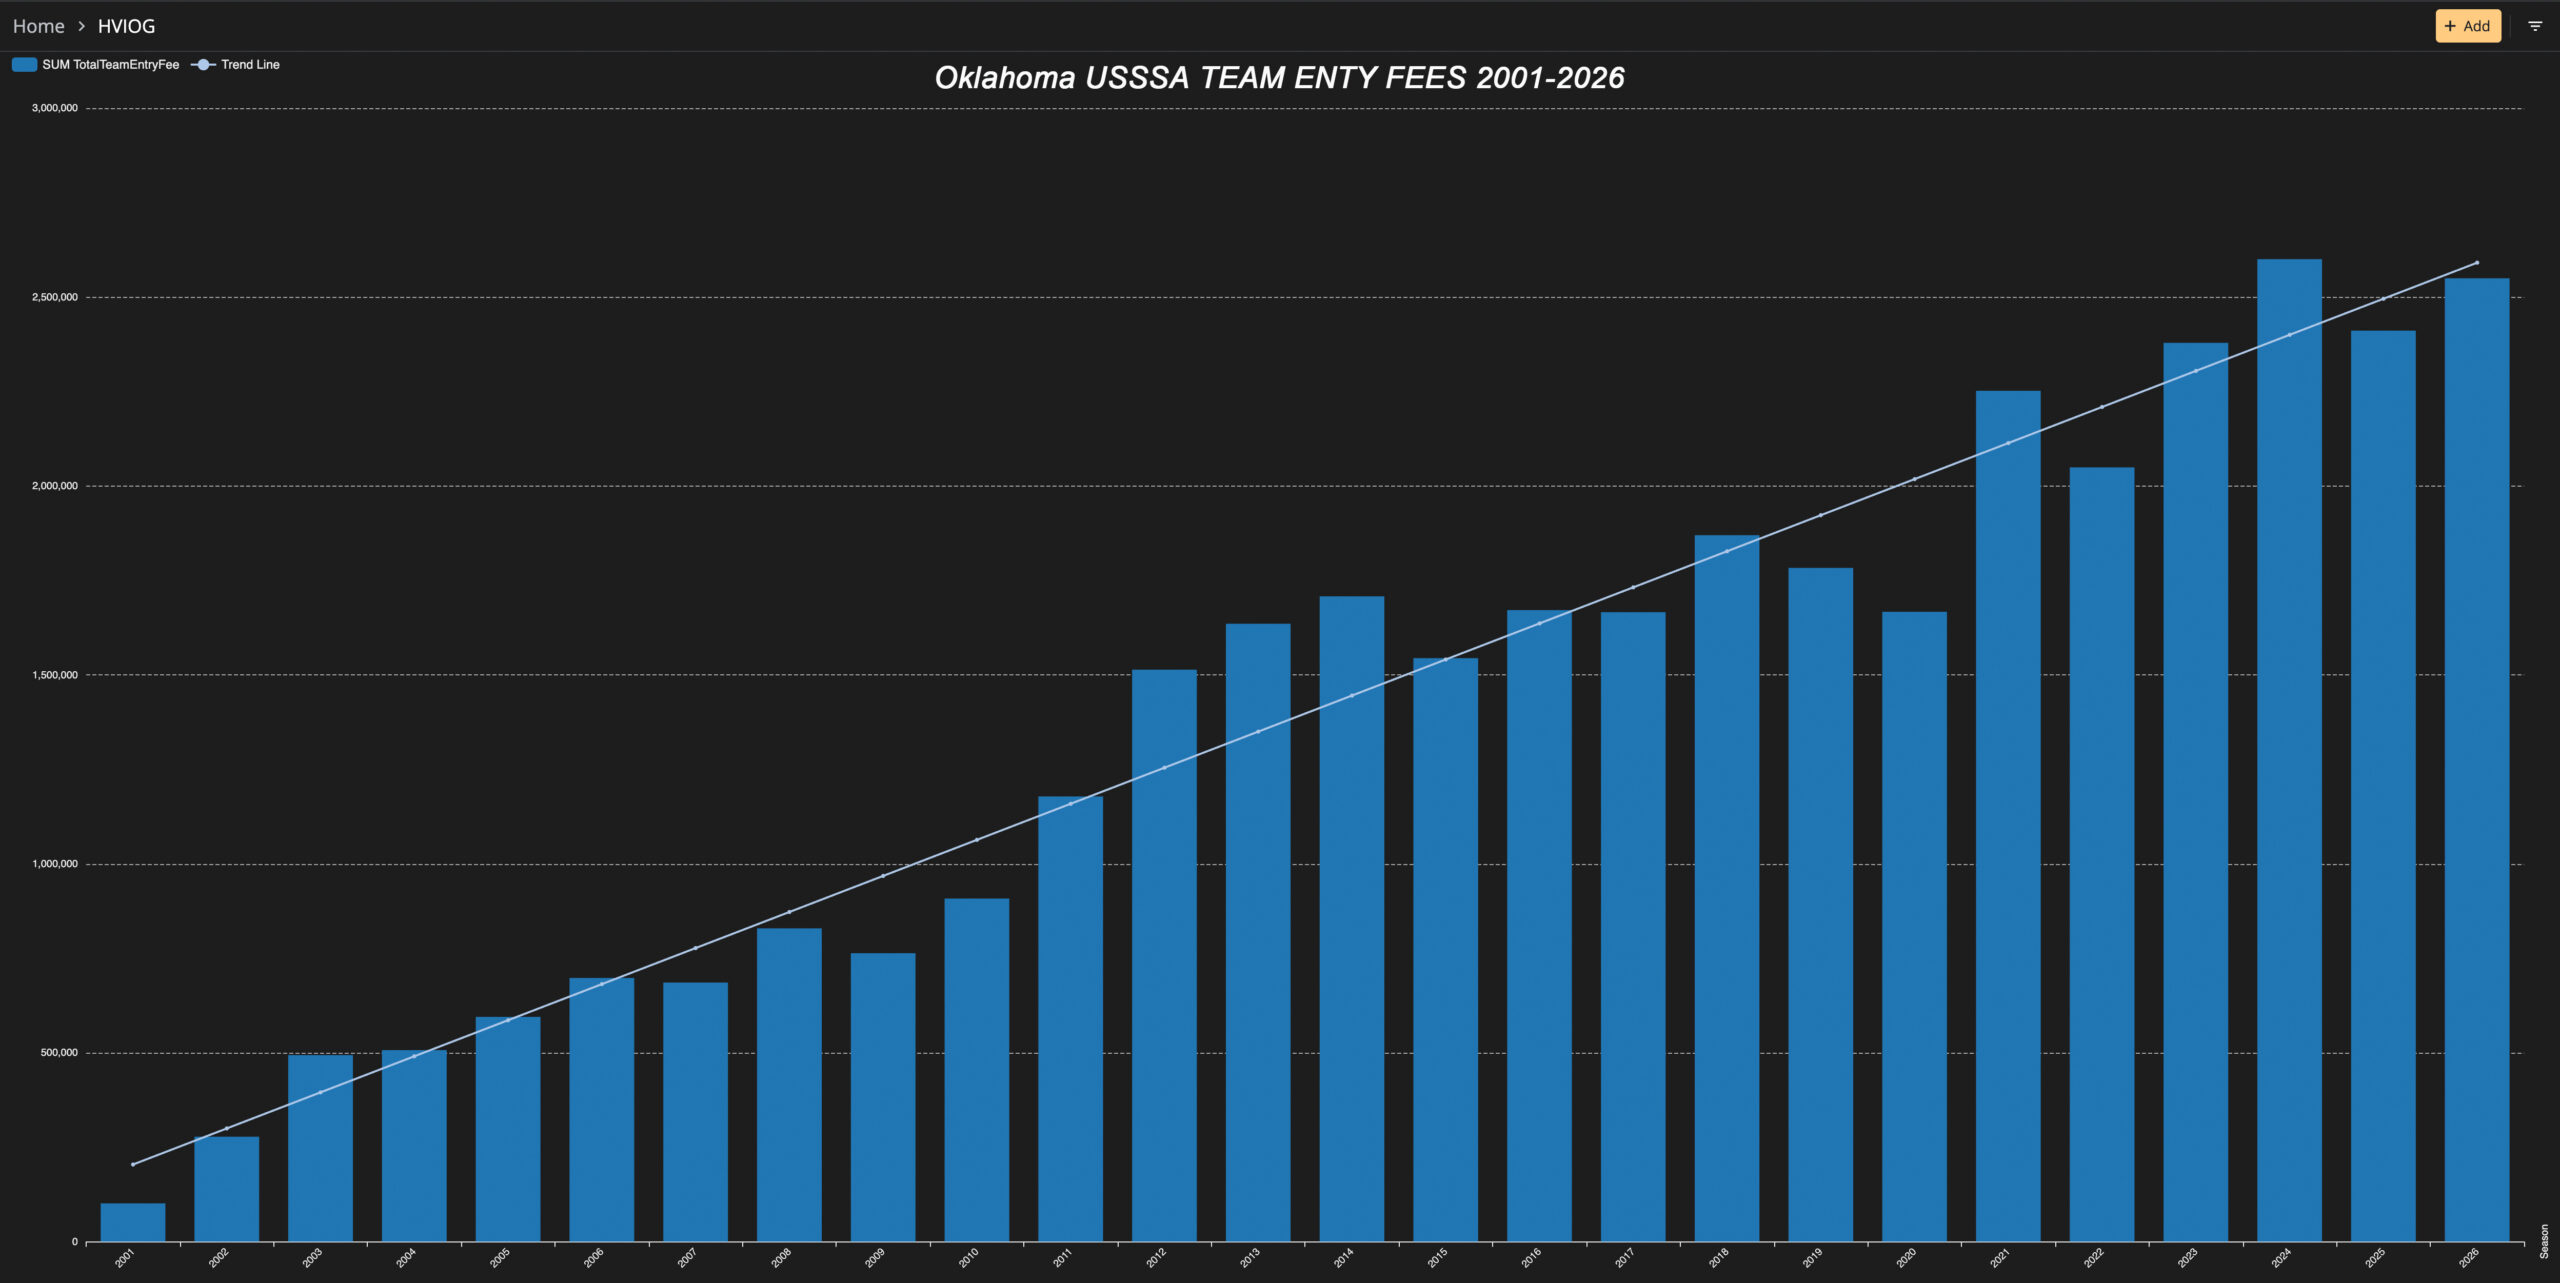Click the 3,000,000 y-axis label
Screen dimensions: 2560x1283
point(55,108)
